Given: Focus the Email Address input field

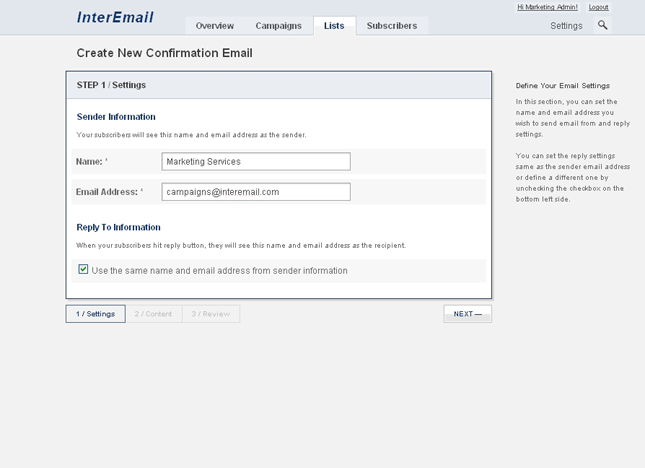Looking at the screenshot, I should (x=256, y=192).
